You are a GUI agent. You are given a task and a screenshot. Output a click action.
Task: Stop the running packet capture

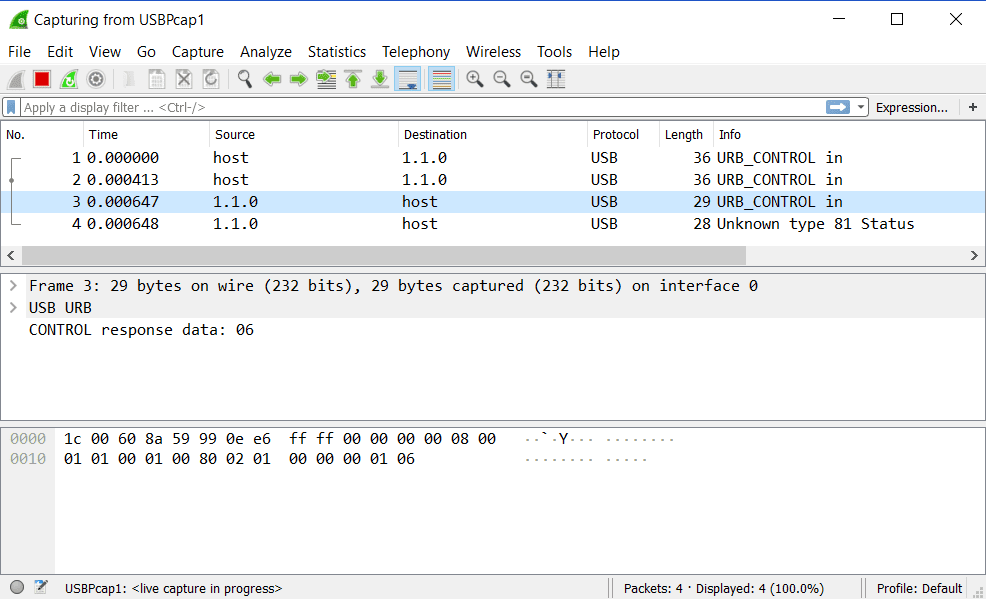pyautogui.click(x=42, y=79)
